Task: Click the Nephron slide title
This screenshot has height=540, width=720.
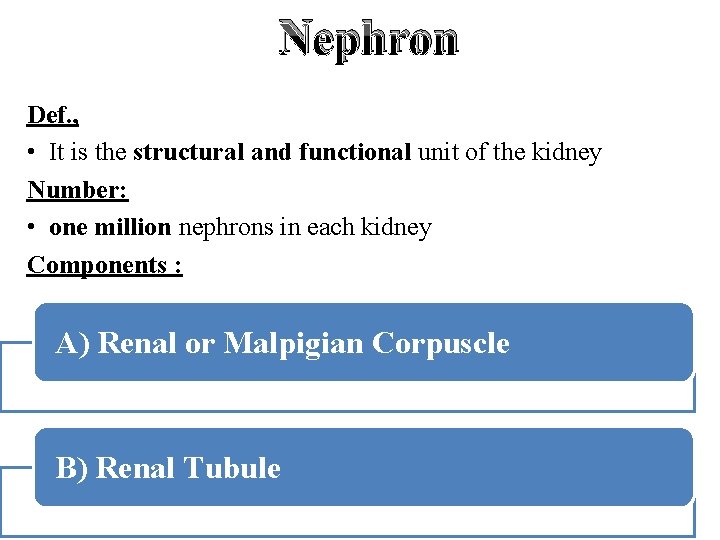Action: (369, 39)
